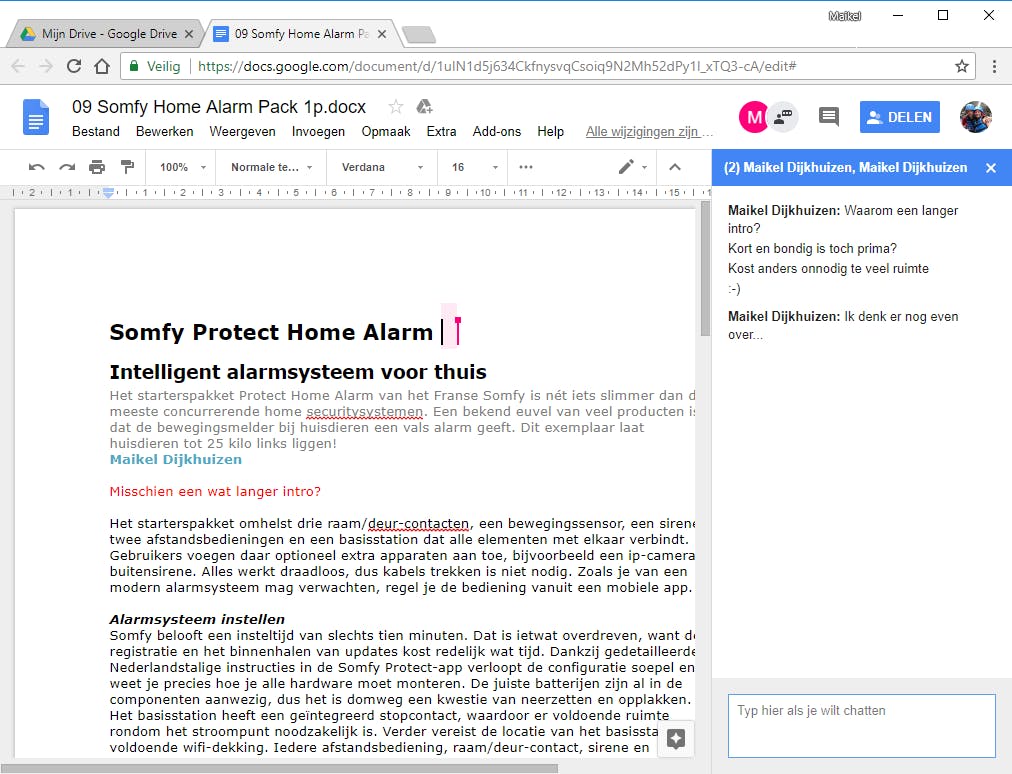Click the blue author name 'Maikel Dijkhuizen' in document
The height and width of the screenshot is (774, 1012).
176,460
